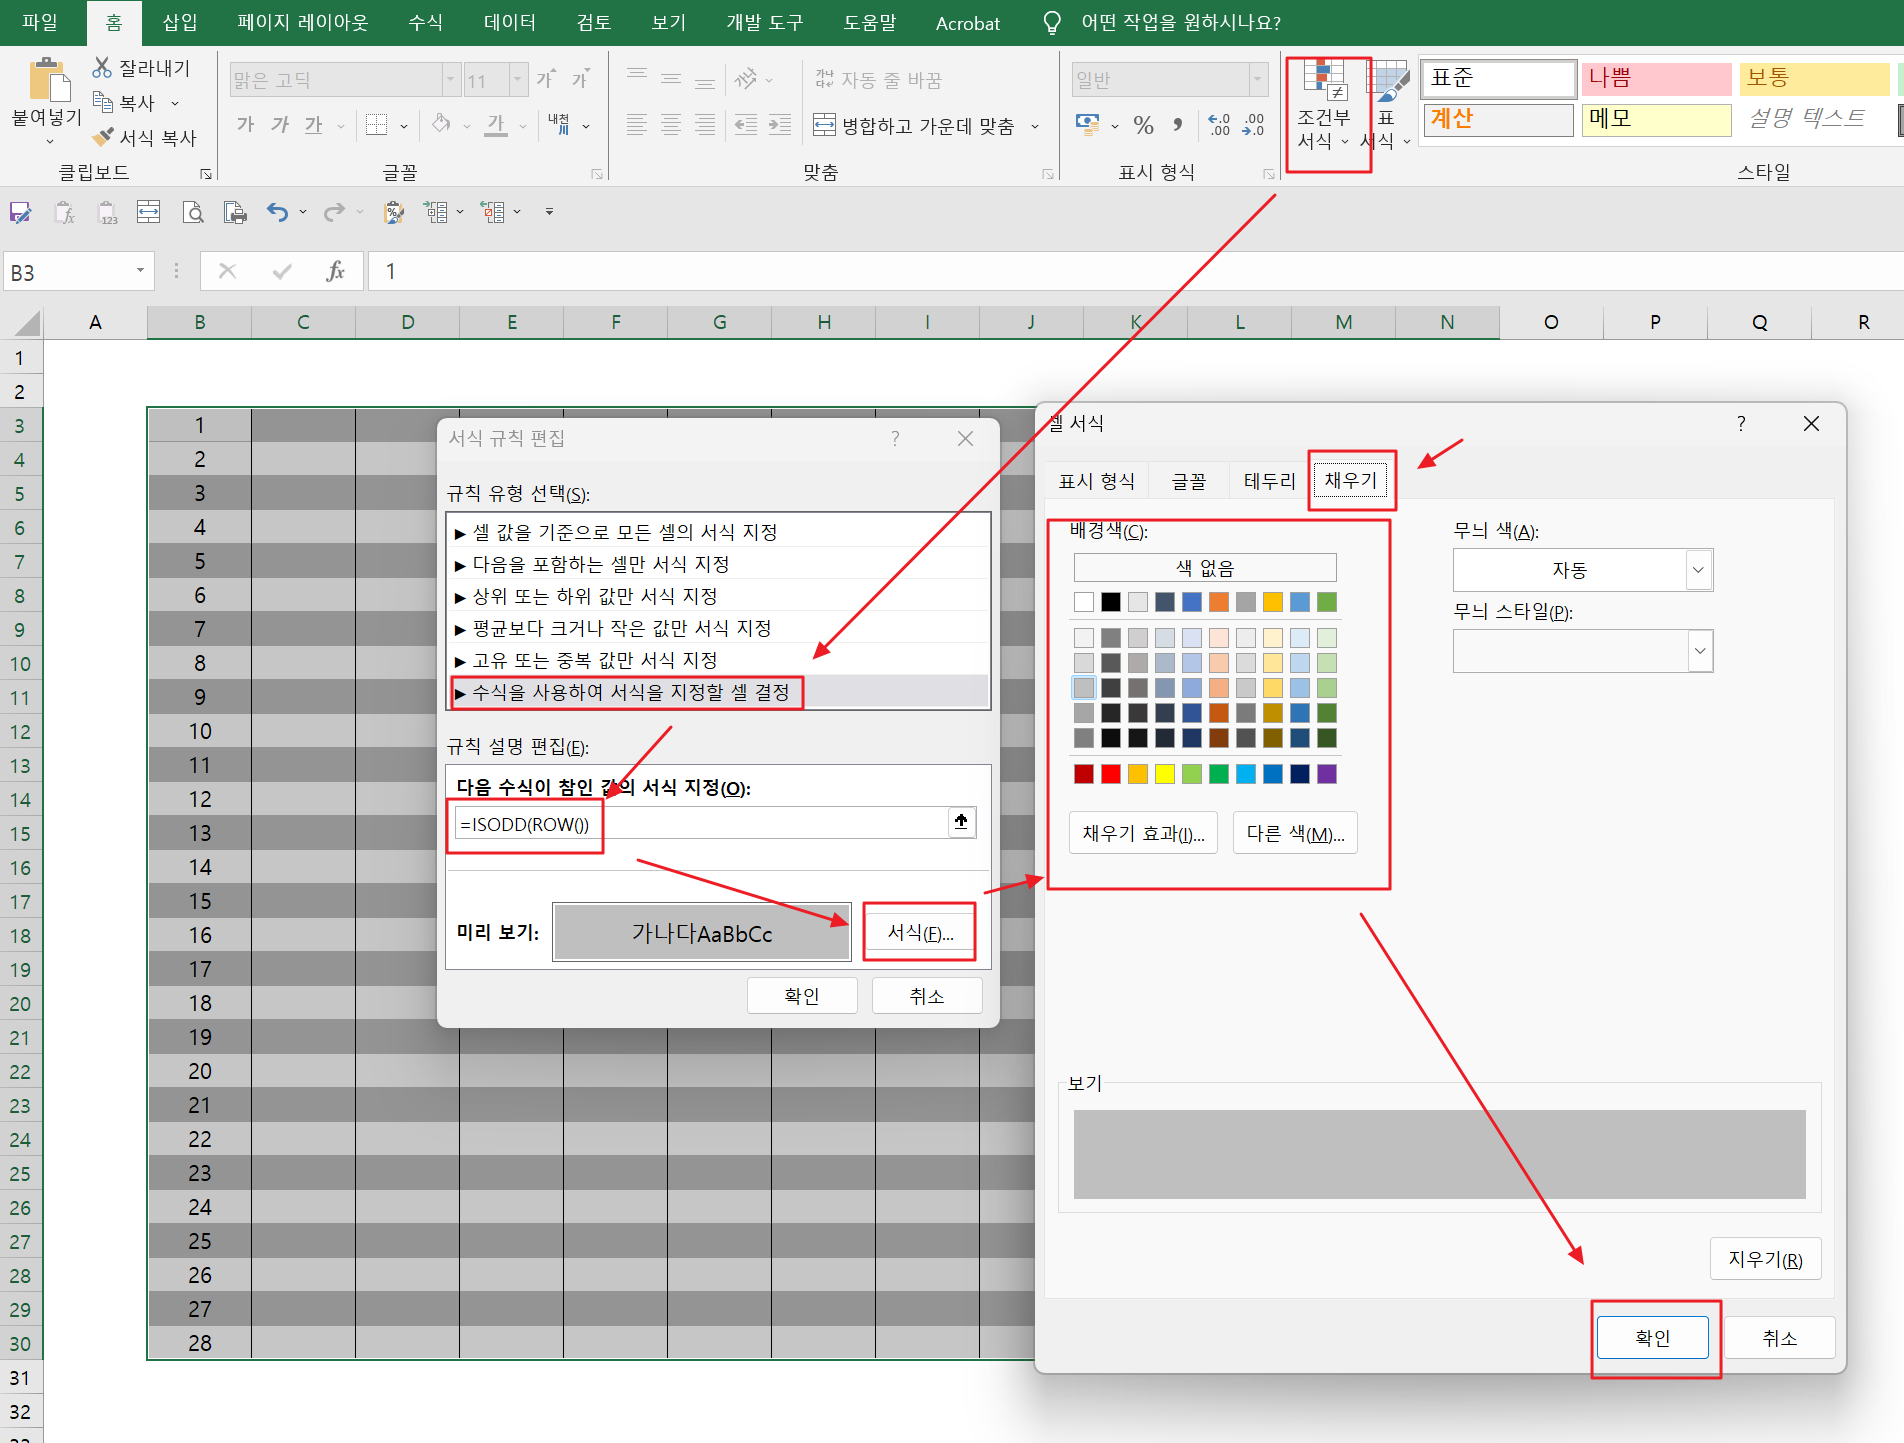Click the insert function fx icon

[x=336, y=271]
